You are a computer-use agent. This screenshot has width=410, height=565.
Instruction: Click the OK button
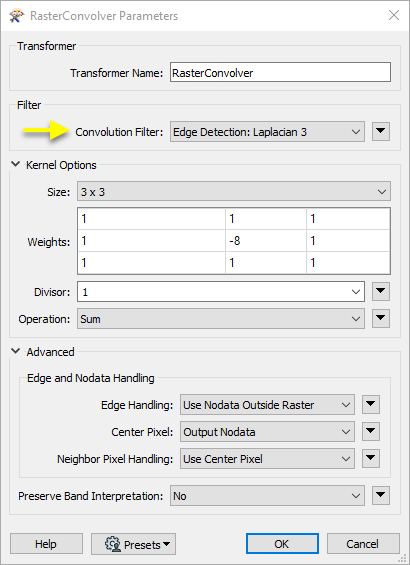click(x=282, y=544)
